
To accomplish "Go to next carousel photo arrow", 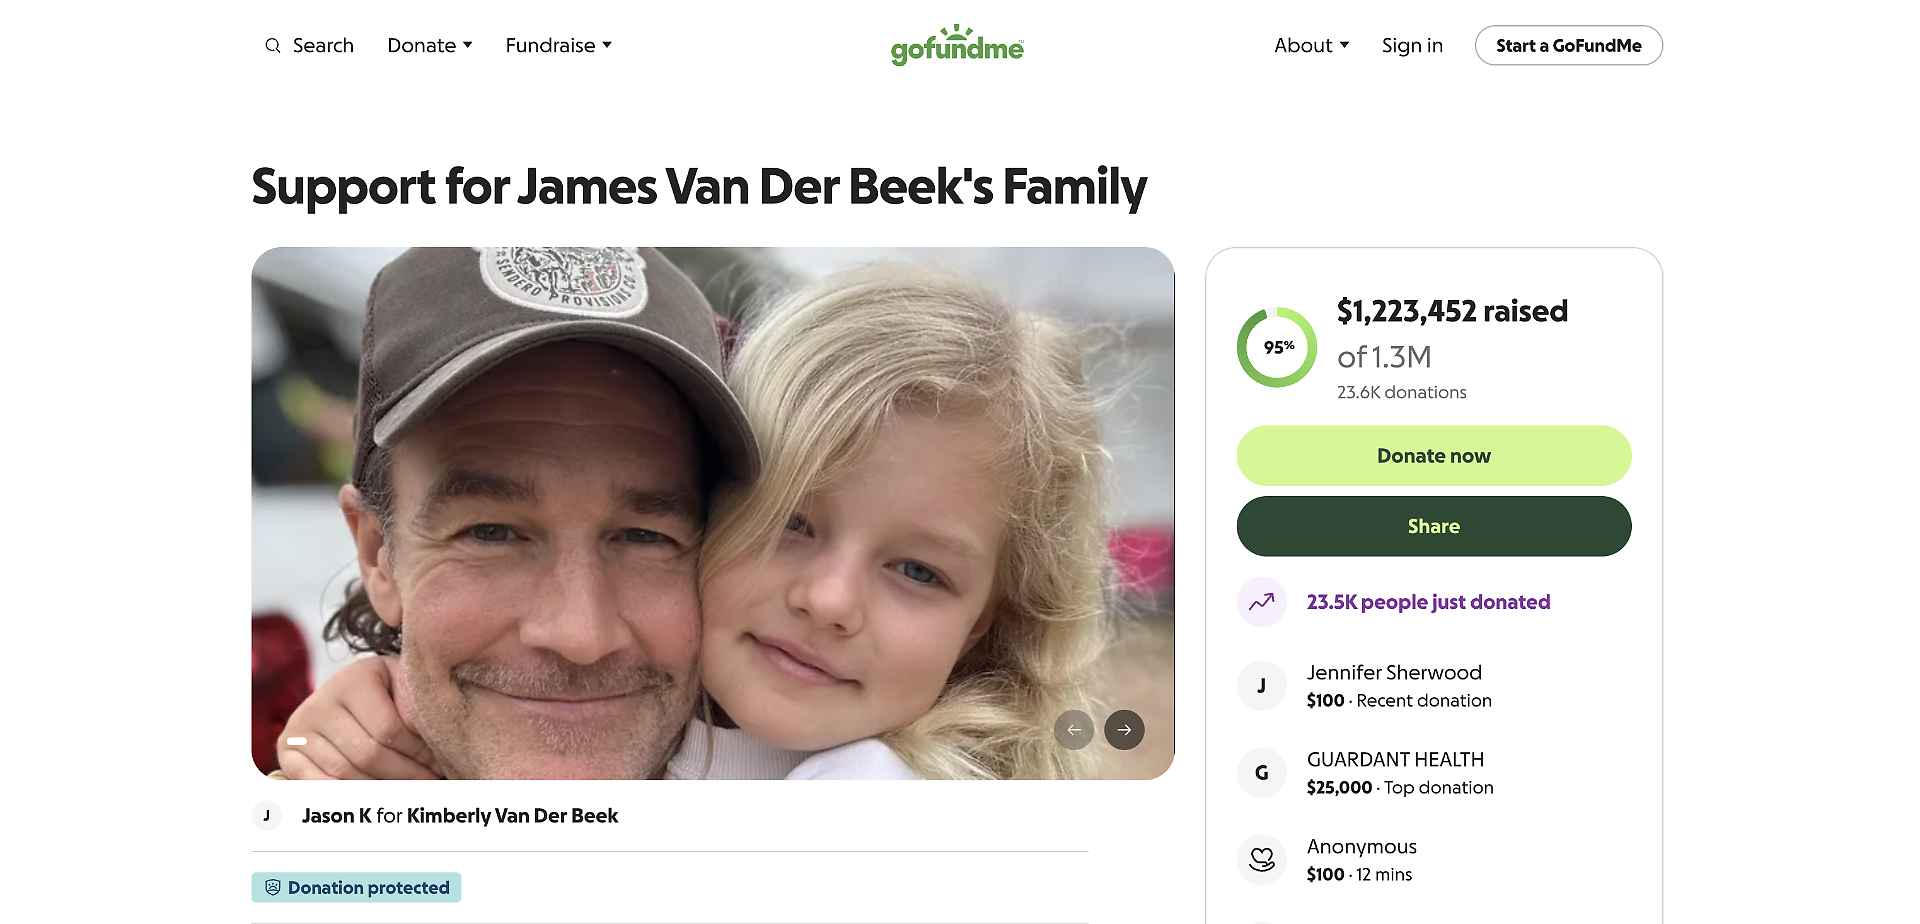I will click(1124, 730).
